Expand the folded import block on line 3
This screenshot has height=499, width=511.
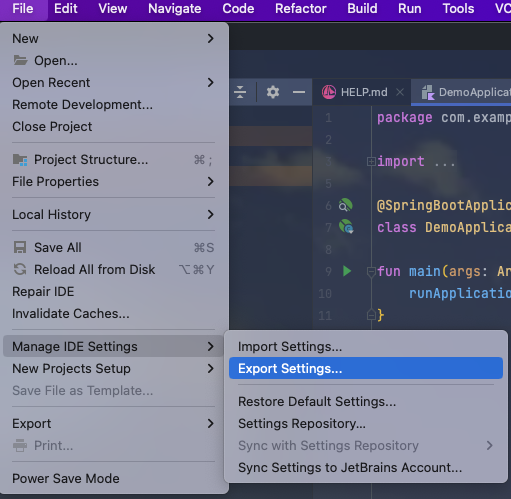371,162
